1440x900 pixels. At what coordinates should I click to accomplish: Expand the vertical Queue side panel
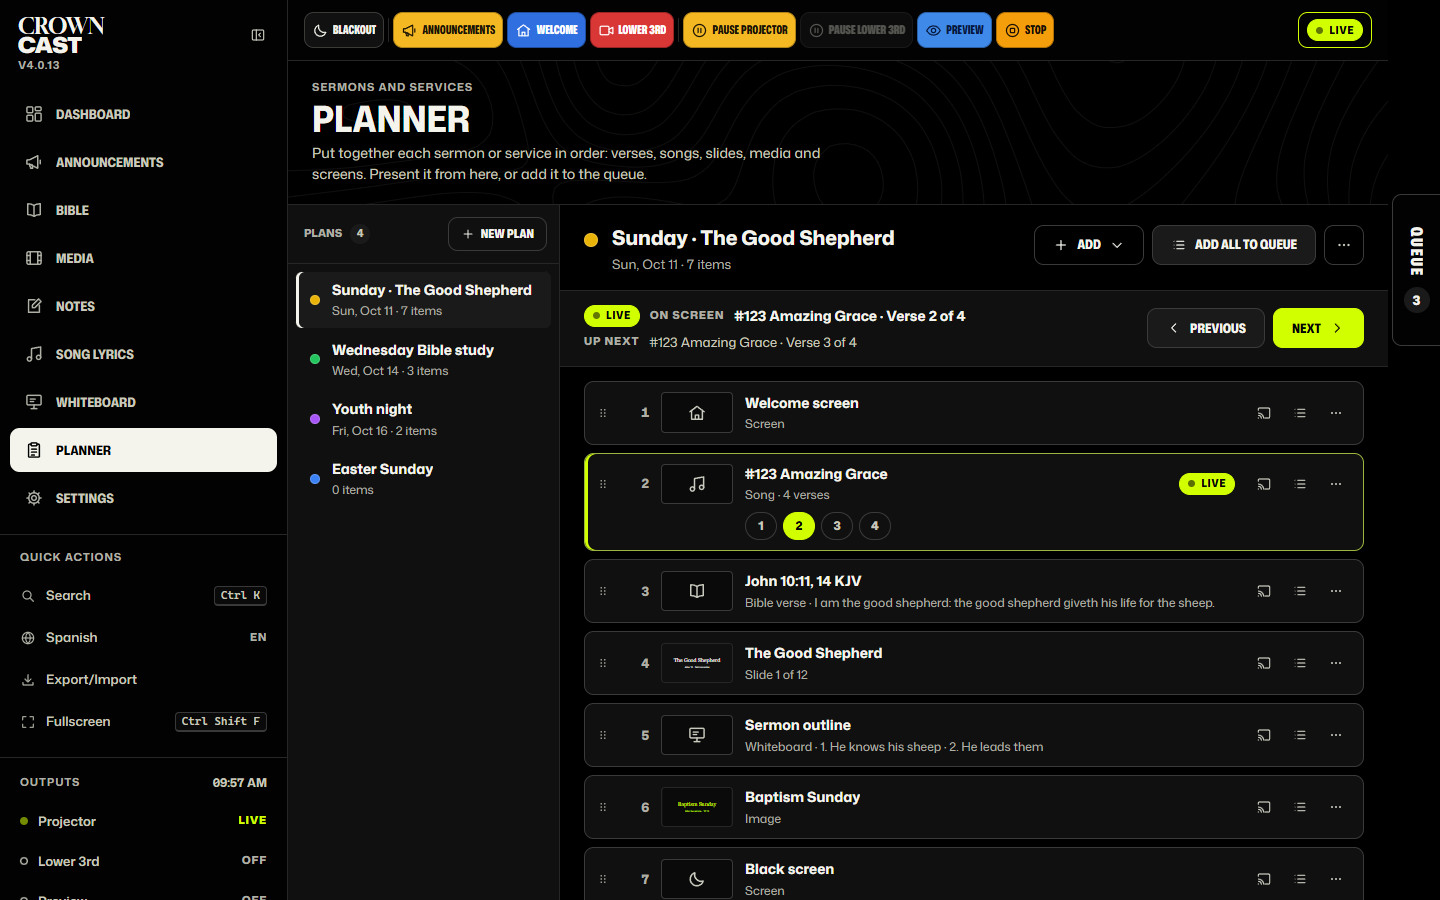1416,270
